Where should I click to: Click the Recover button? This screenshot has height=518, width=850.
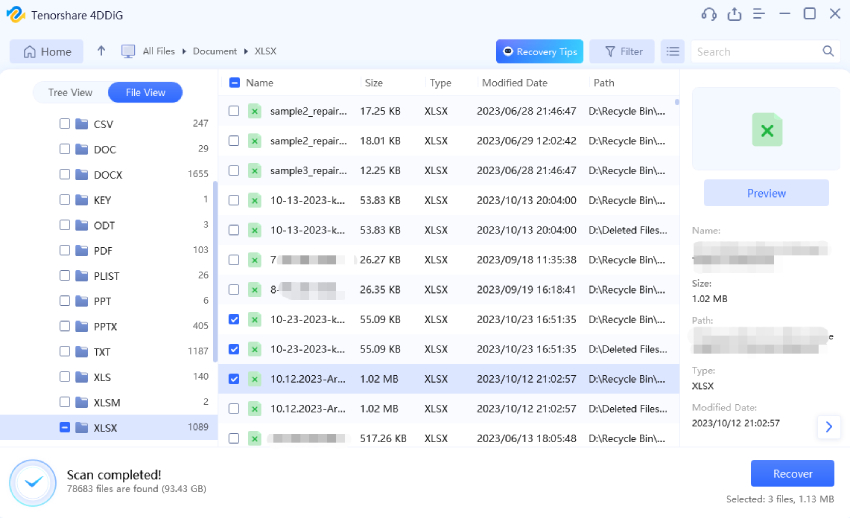(792, 474)
